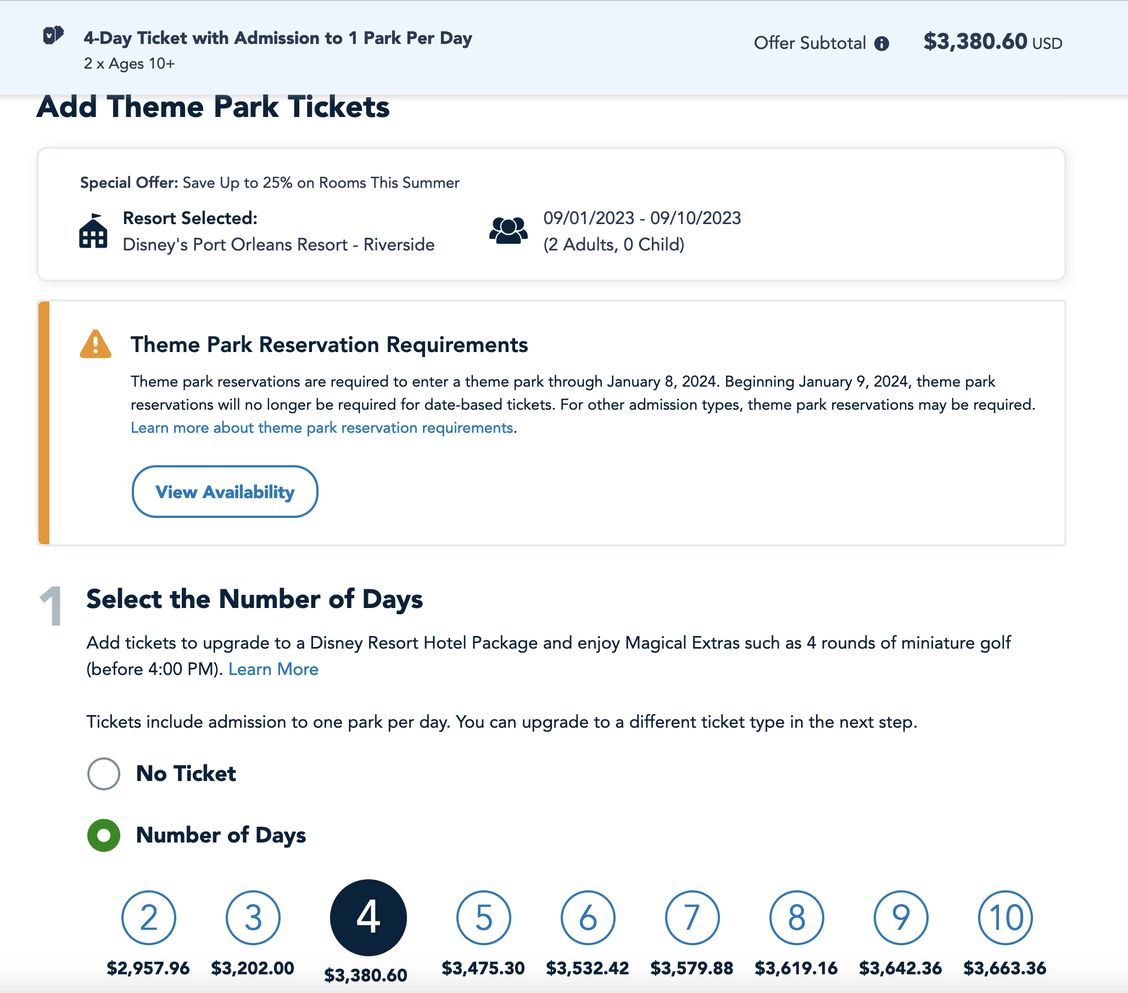Click the orange warning triangle icon
The height and width of the screenshot is (993, 1128).
coord(95,344)
